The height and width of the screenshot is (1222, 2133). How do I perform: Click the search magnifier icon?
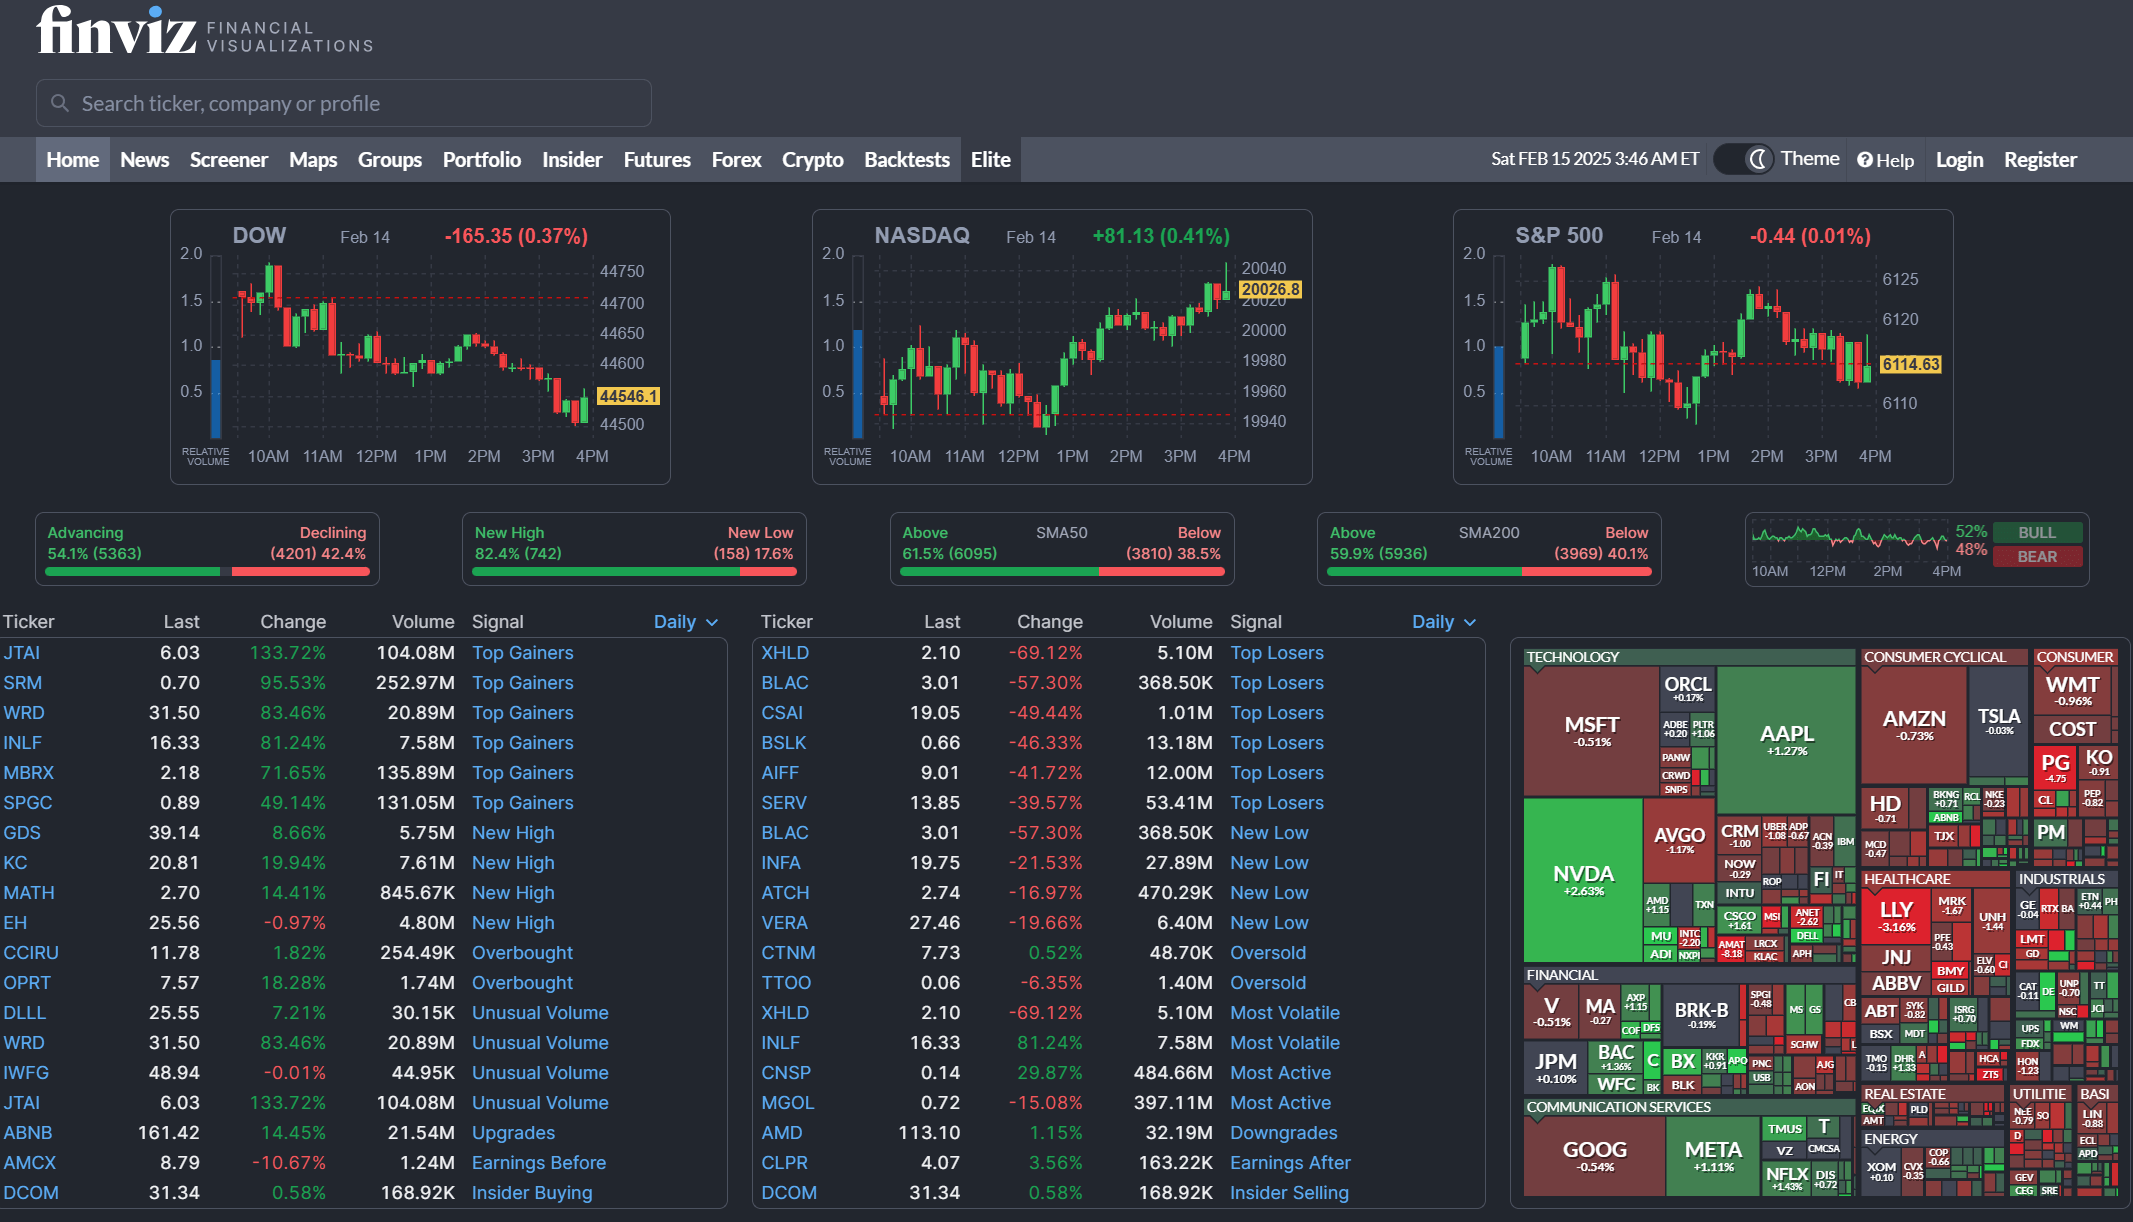(60, 103)
